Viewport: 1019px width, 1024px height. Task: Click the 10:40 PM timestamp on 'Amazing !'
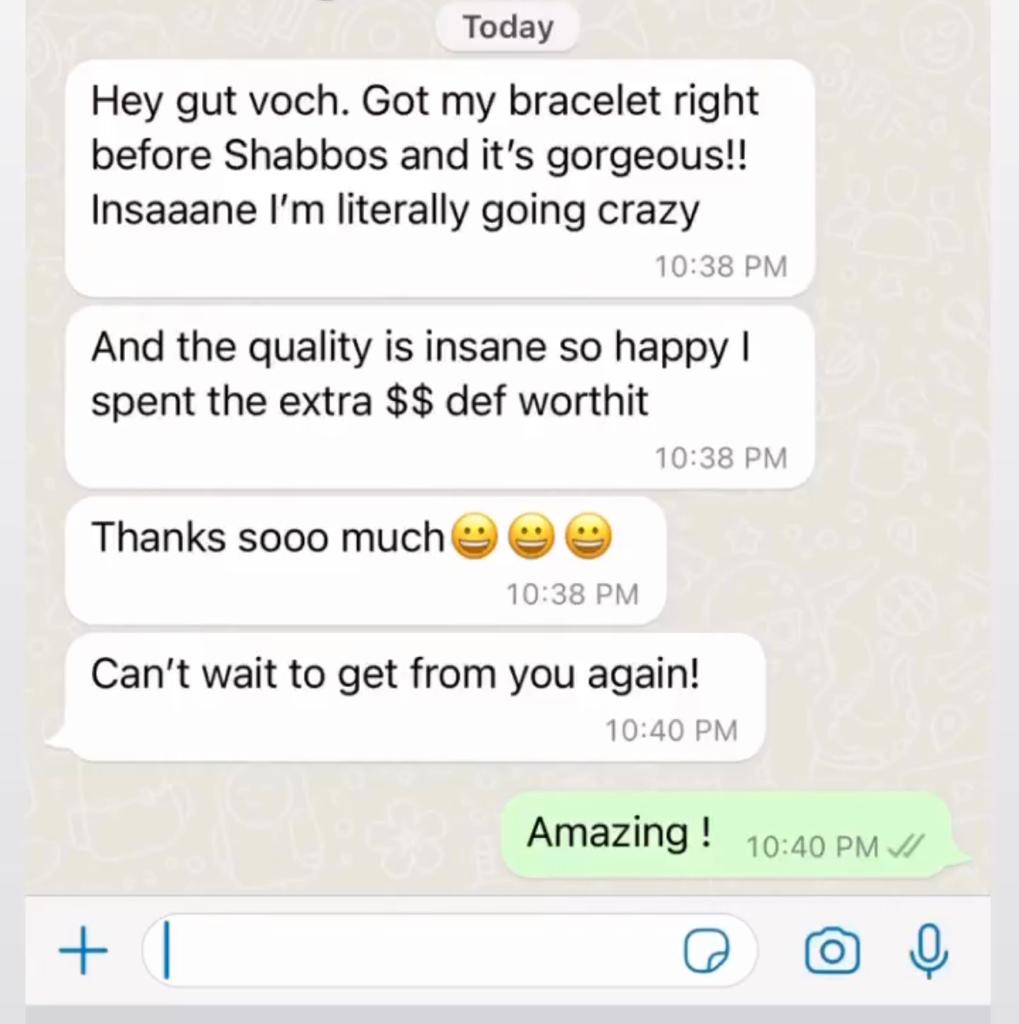[812, 848]
